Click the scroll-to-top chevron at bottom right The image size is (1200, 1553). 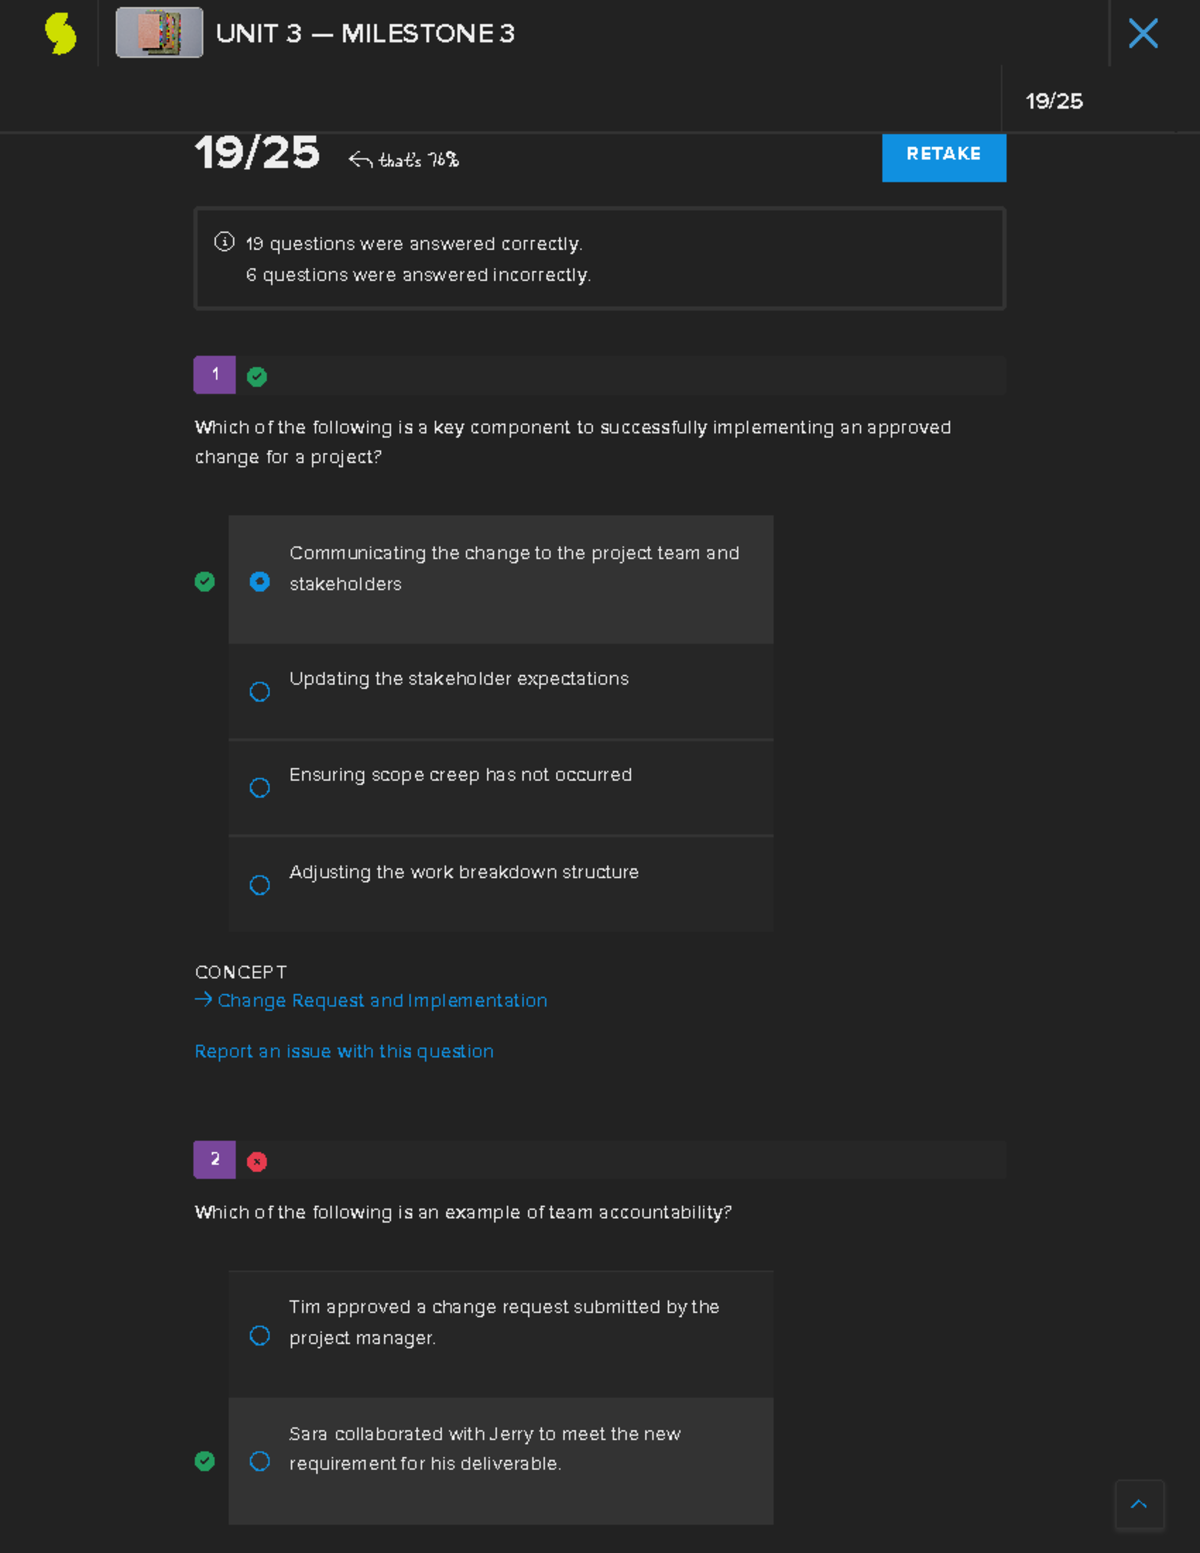[x=1139, y=1505]
